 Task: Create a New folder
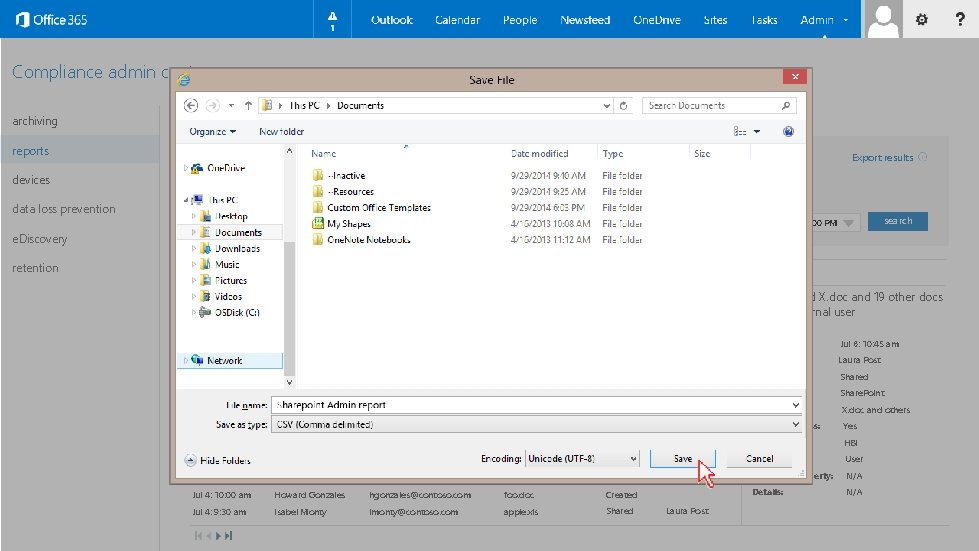coord(282,132)
